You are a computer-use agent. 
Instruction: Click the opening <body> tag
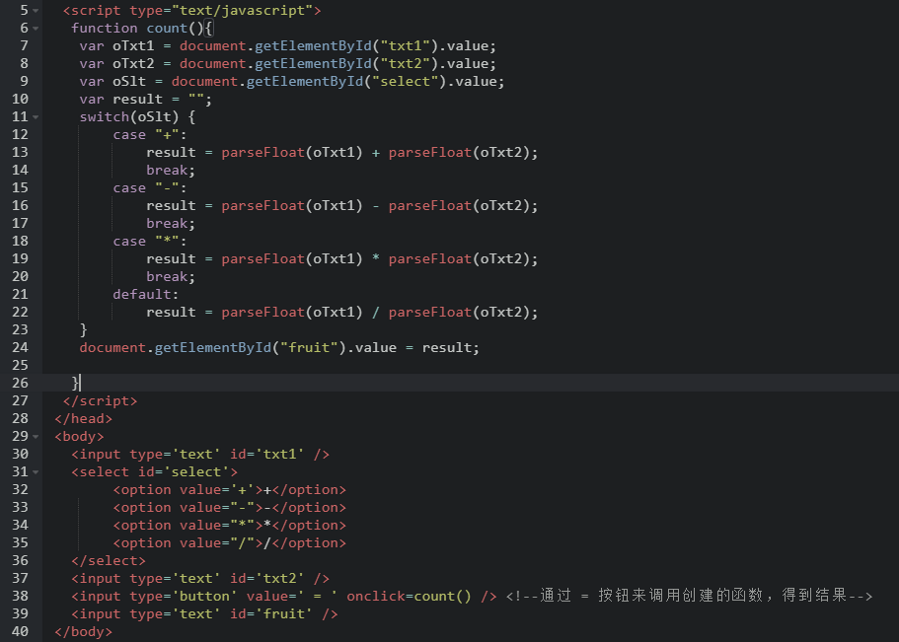79,437
